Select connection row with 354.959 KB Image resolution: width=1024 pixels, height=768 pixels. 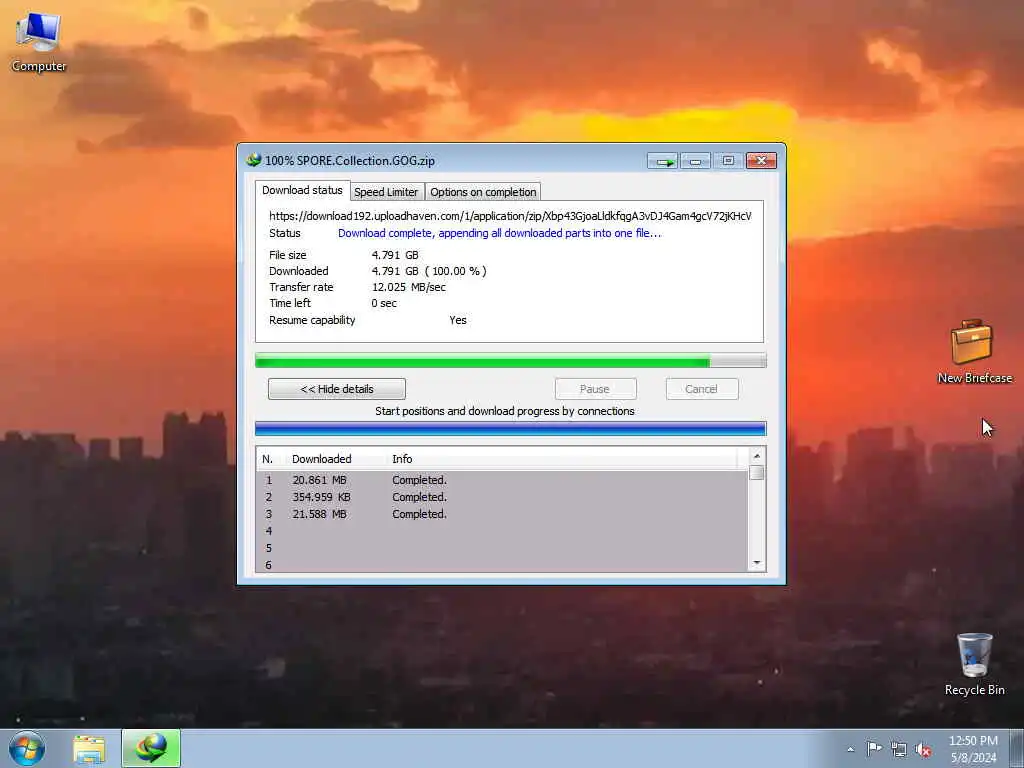pos(502,497)
